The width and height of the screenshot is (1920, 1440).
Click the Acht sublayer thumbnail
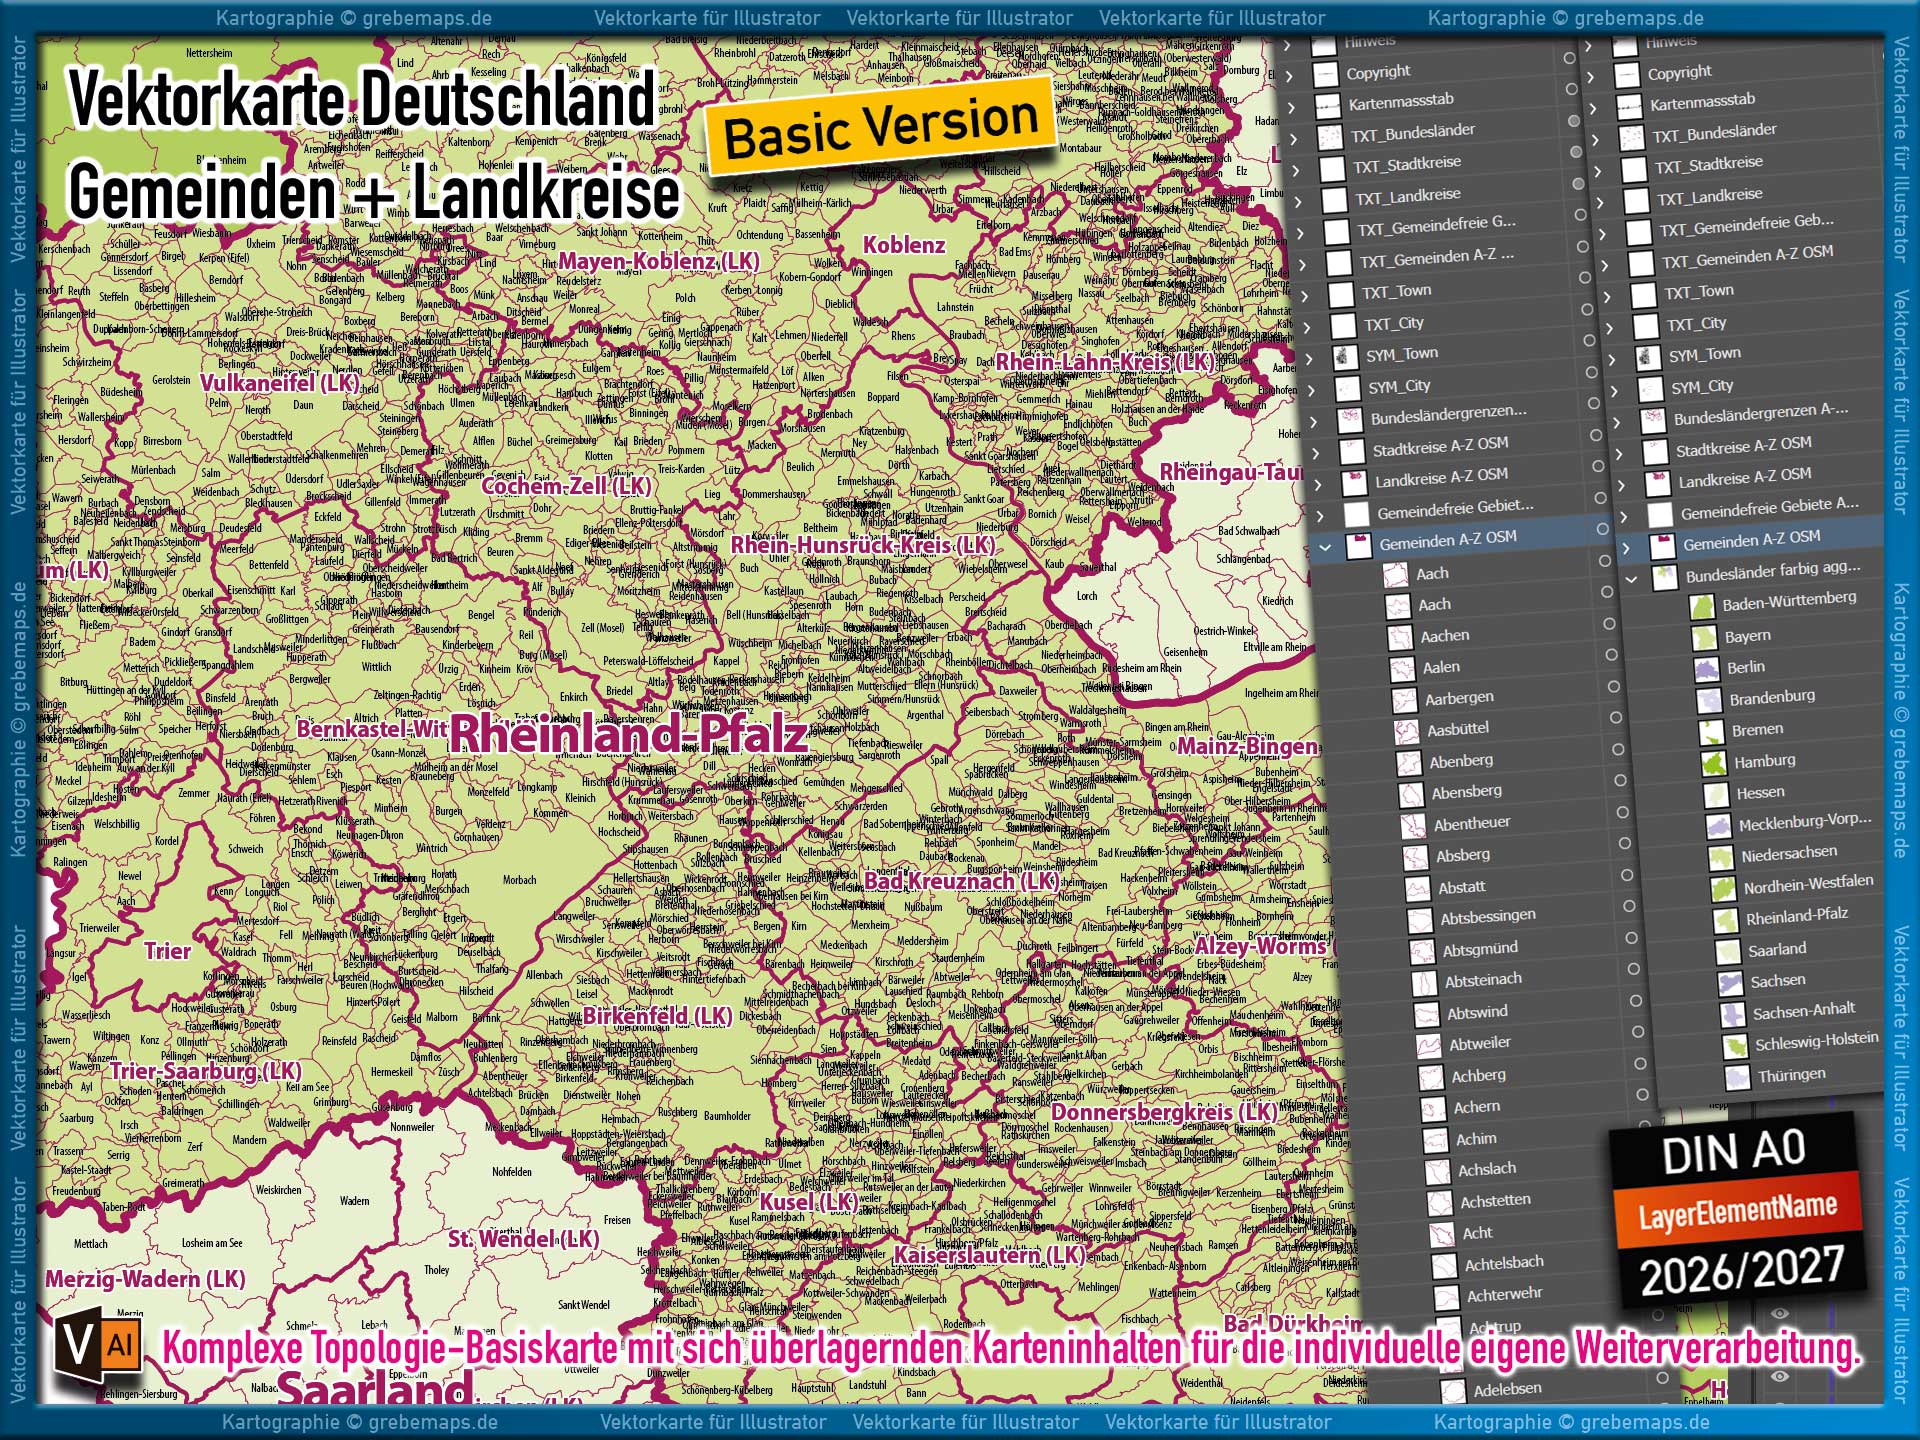1441,1235
